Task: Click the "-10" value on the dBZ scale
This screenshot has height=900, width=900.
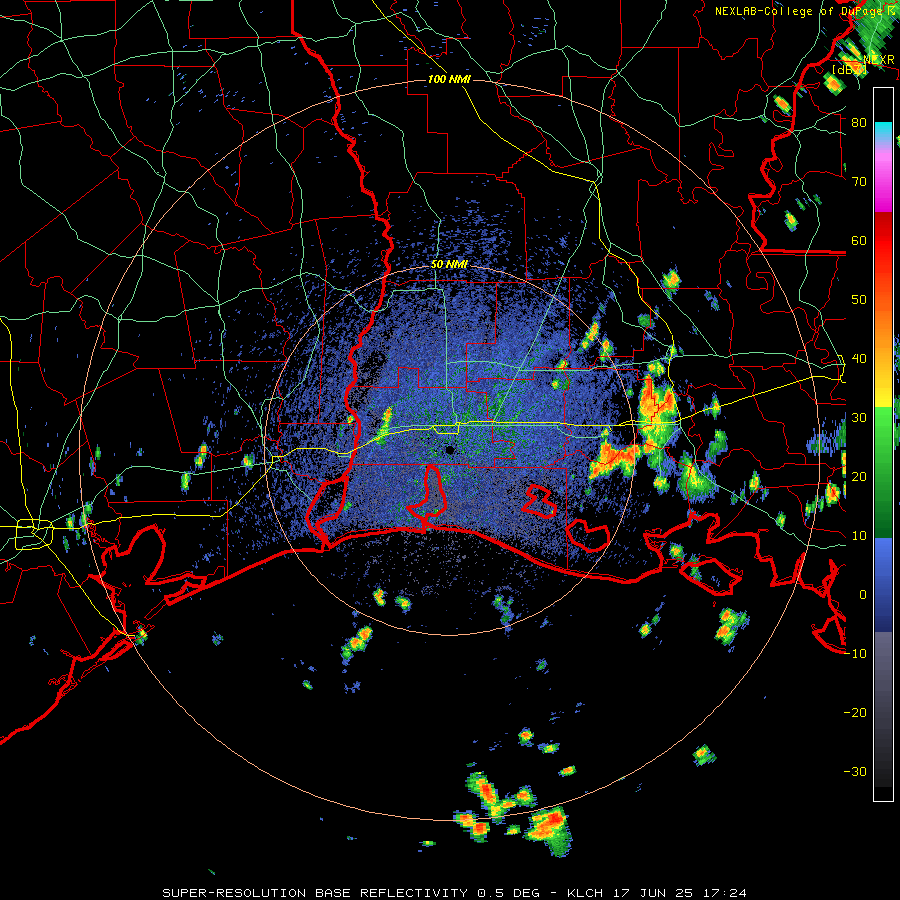Action: (855, 654)
